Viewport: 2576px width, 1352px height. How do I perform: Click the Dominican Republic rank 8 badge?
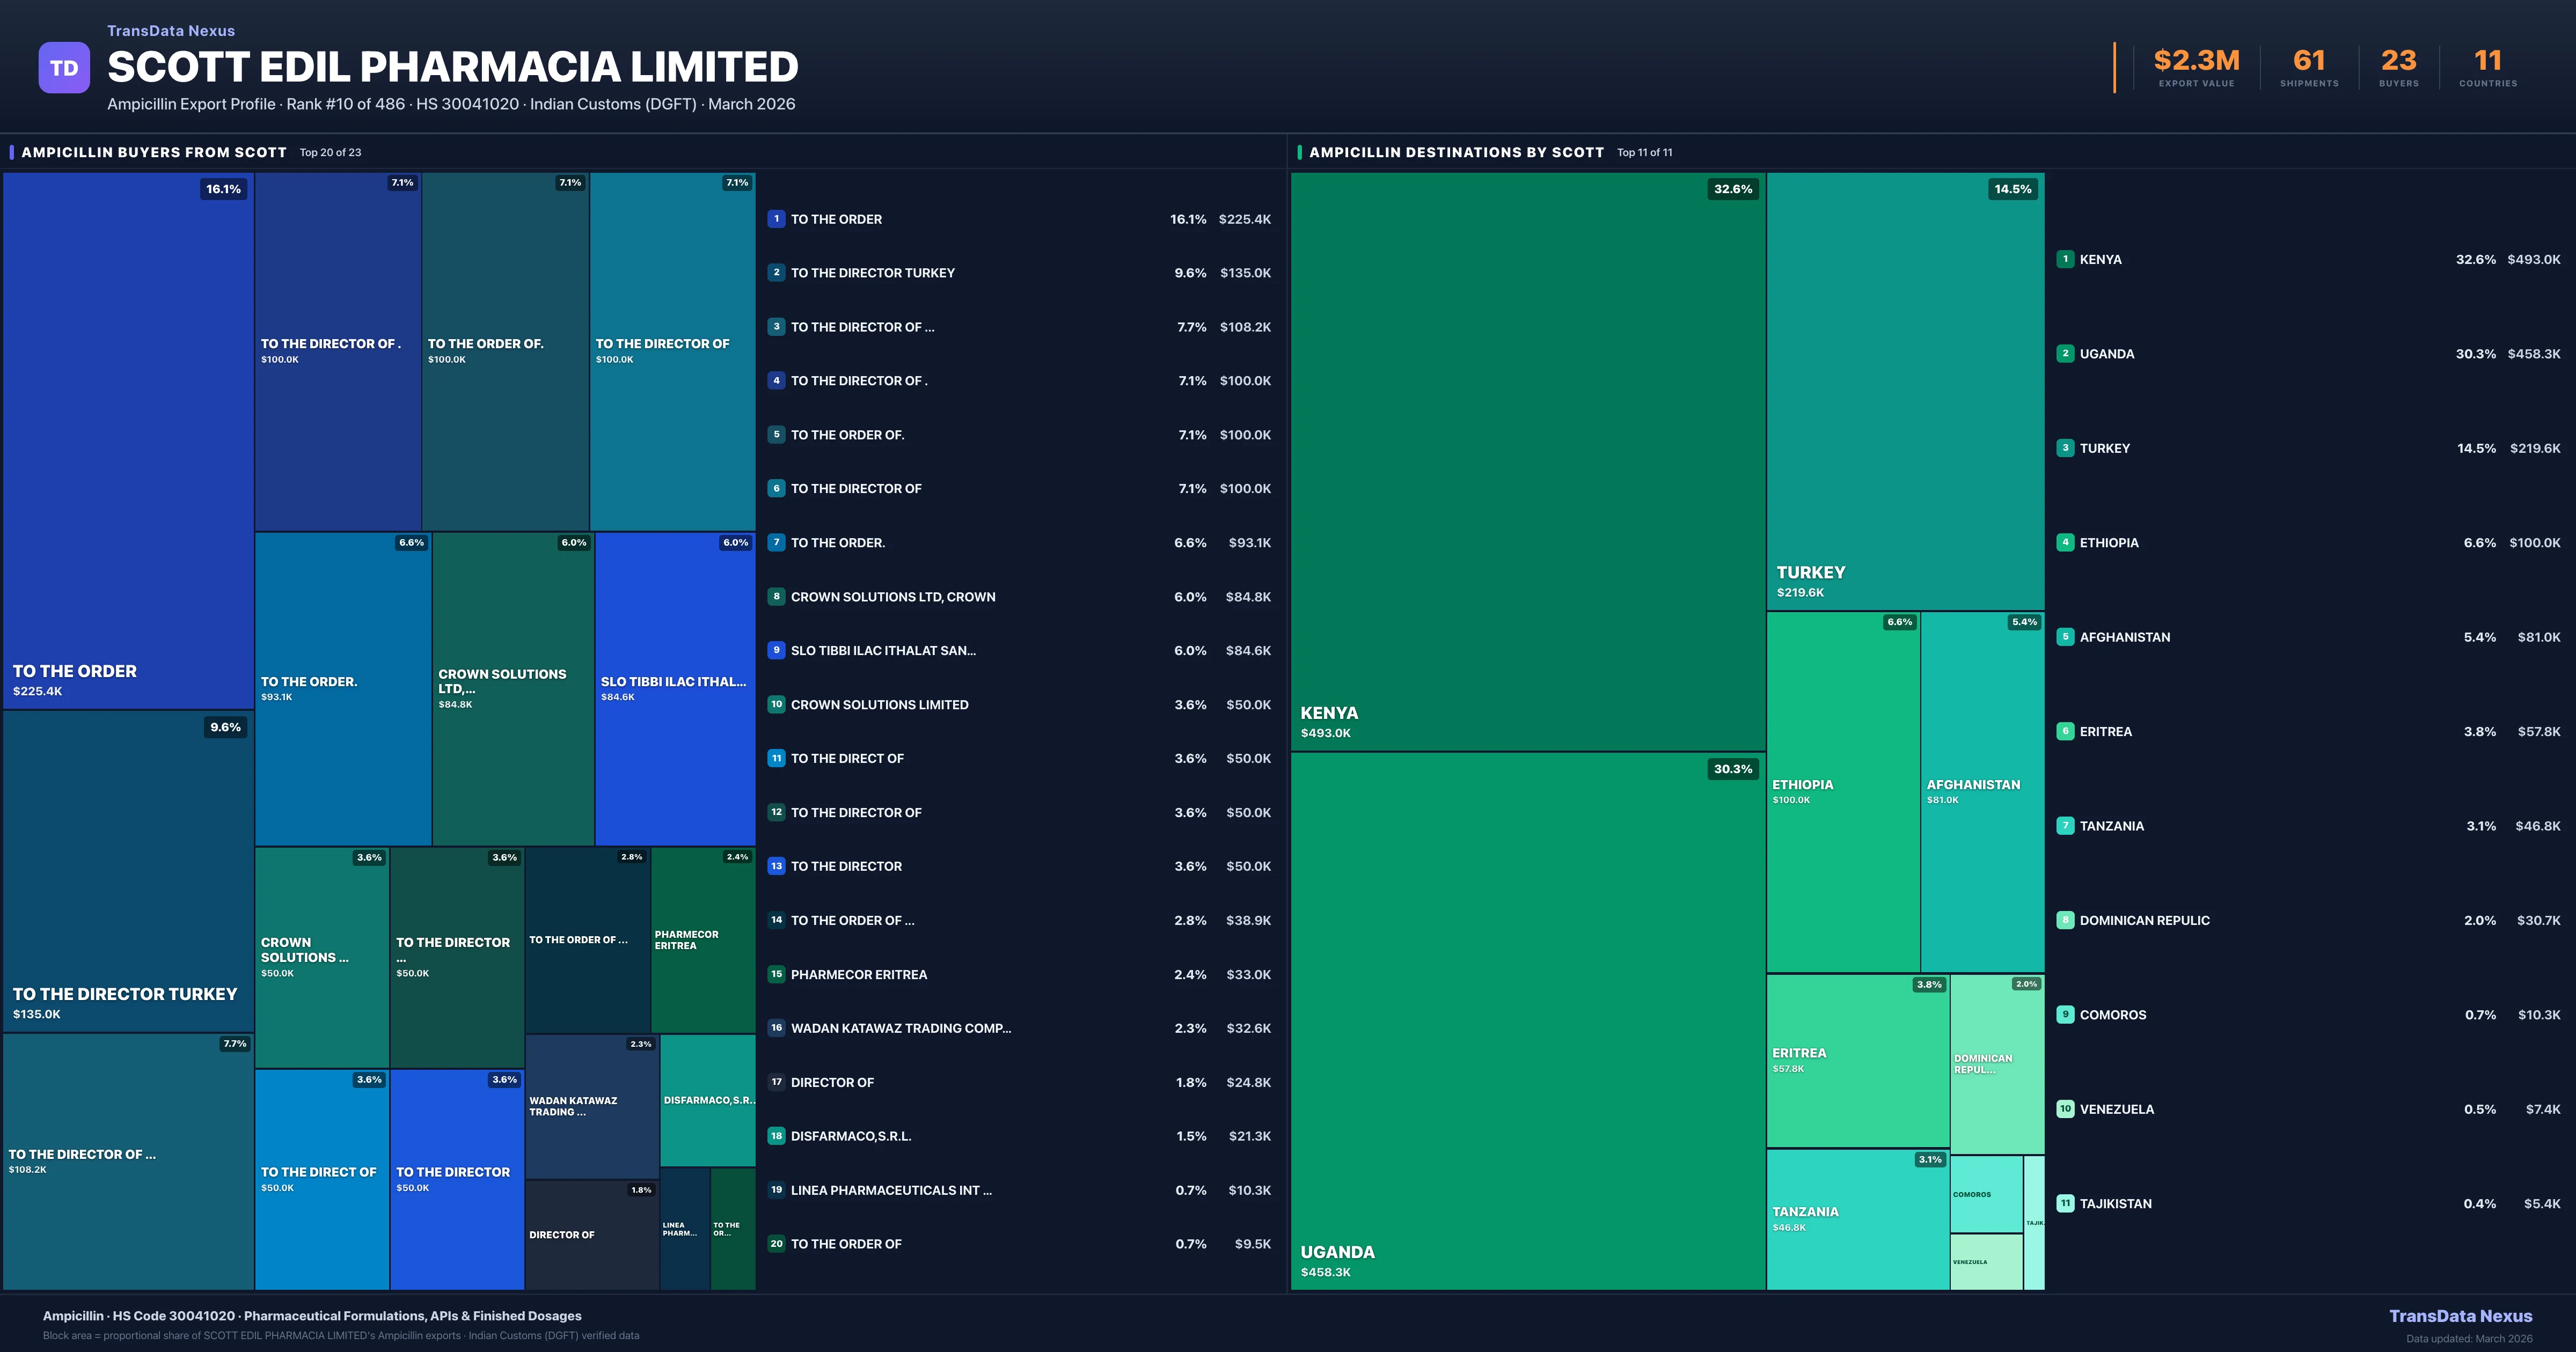[x=2065, y=920]
